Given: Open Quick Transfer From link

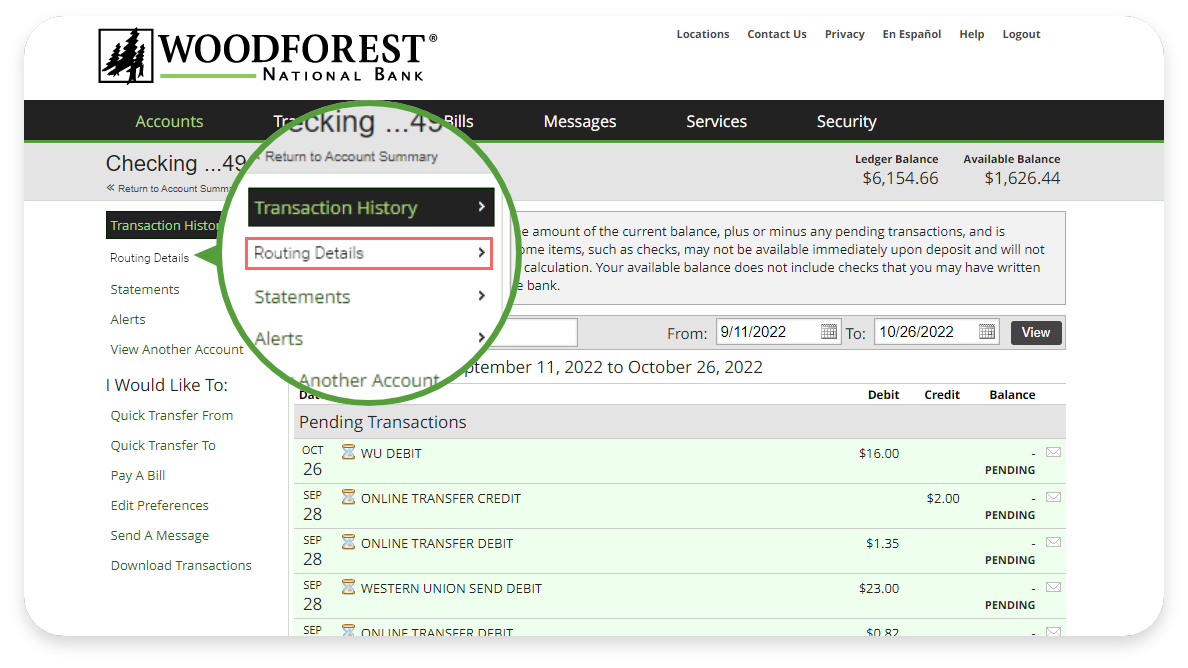Looking at the screenshot, I should (172, 416).
